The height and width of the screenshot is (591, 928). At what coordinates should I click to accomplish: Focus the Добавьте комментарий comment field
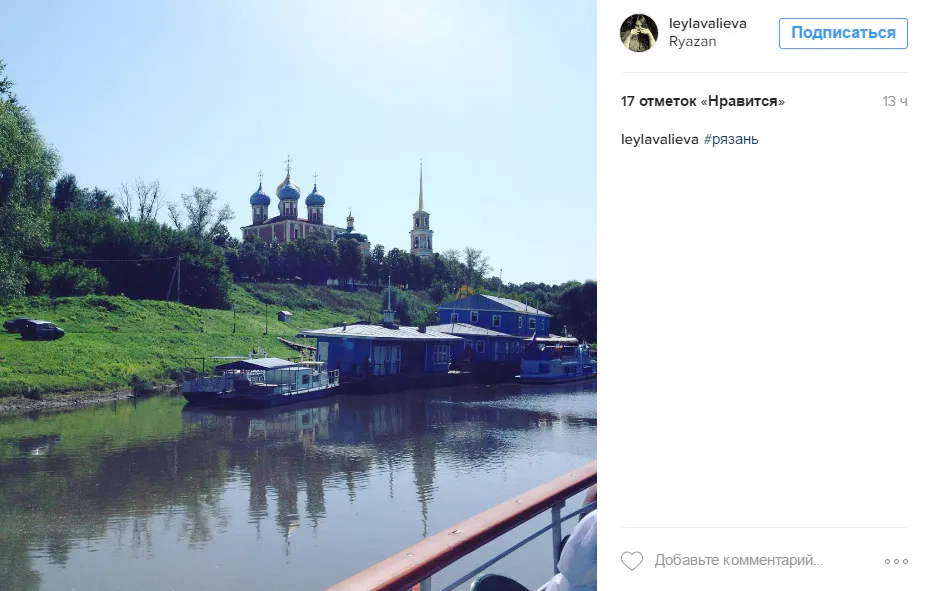coord(739,560)
